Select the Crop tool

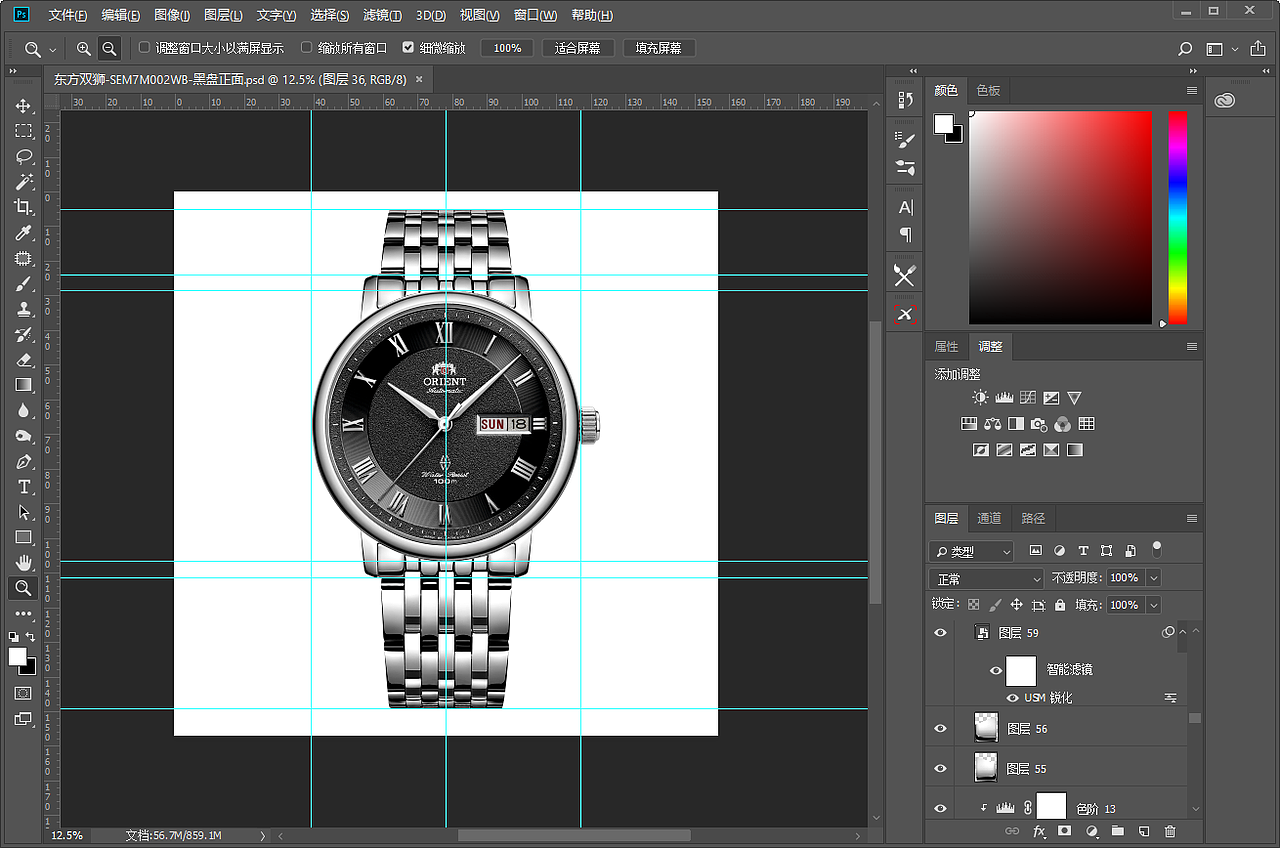pyautogui.click(x=23, y=207)
